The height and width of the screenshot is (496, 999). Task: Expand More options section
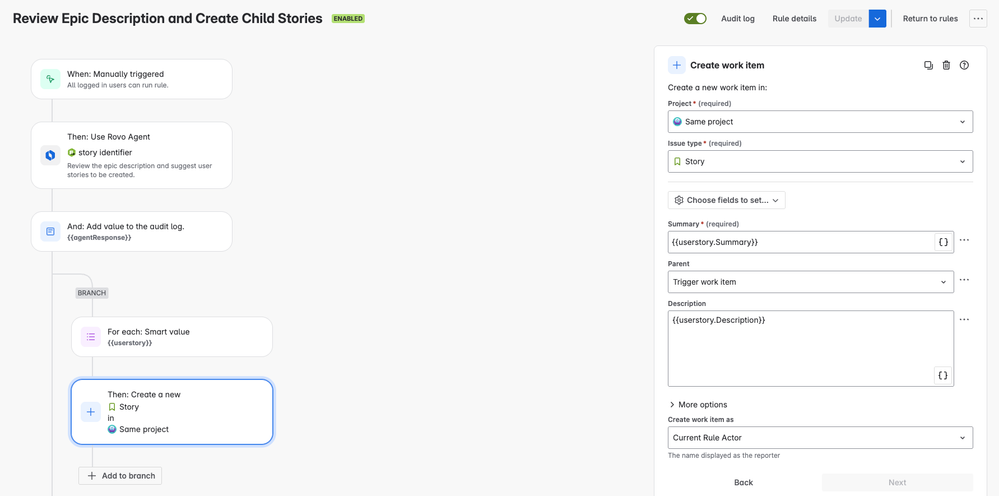coord(698,404)
